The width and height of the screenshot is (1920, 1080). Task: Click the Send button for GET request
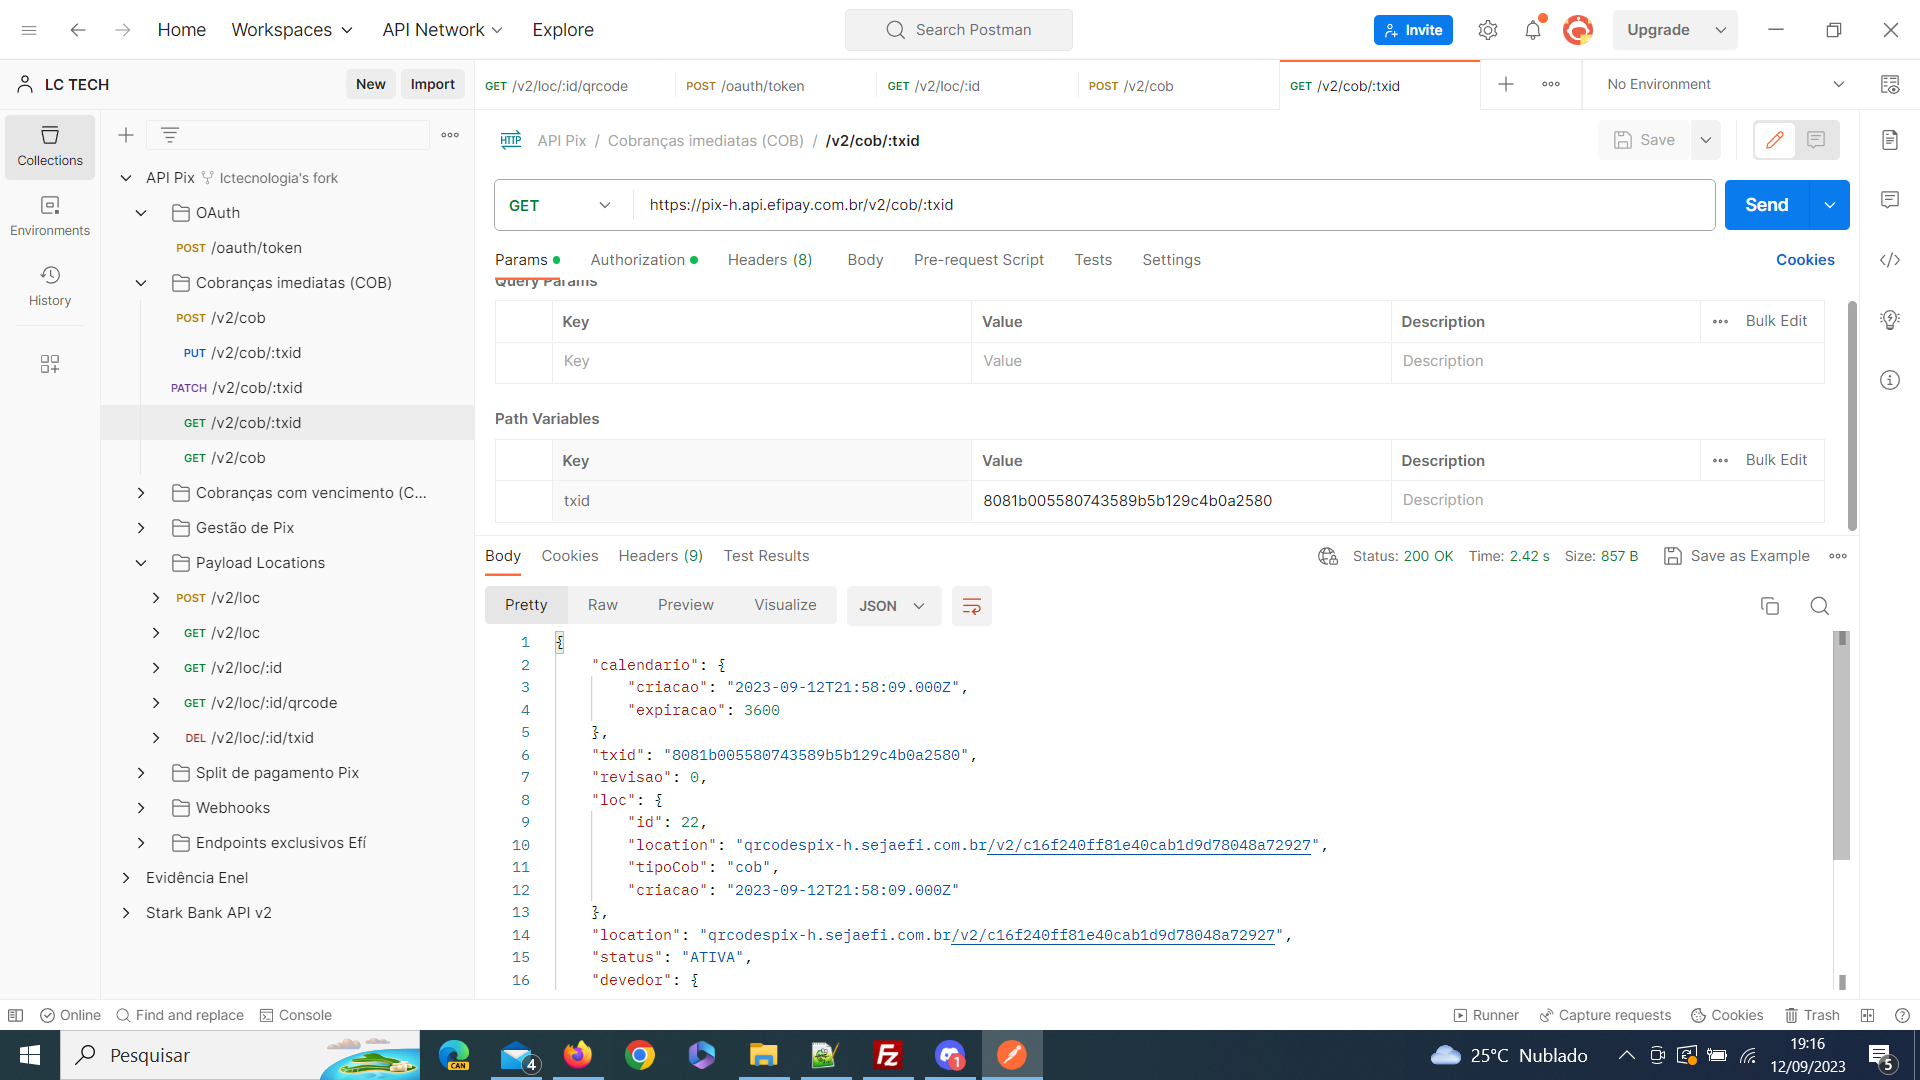[1766, 204]
